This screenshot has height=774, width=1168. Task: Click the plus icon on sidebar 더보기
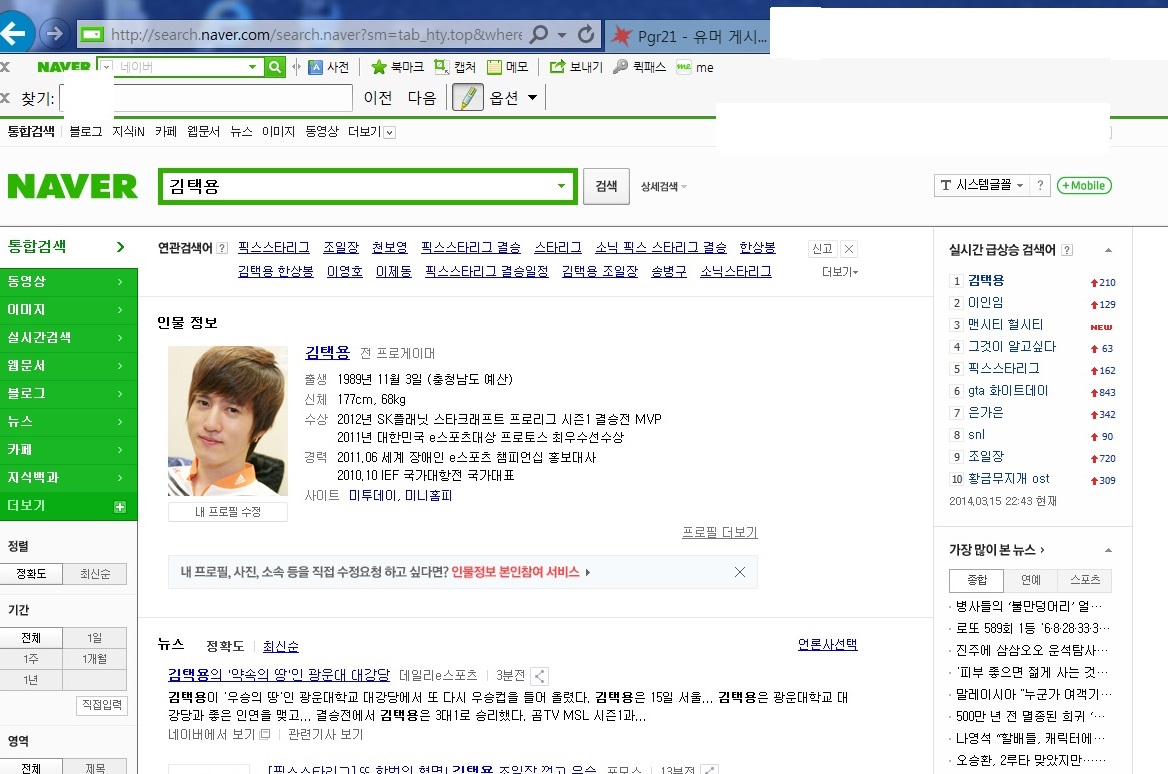click(x=119, y=507)
